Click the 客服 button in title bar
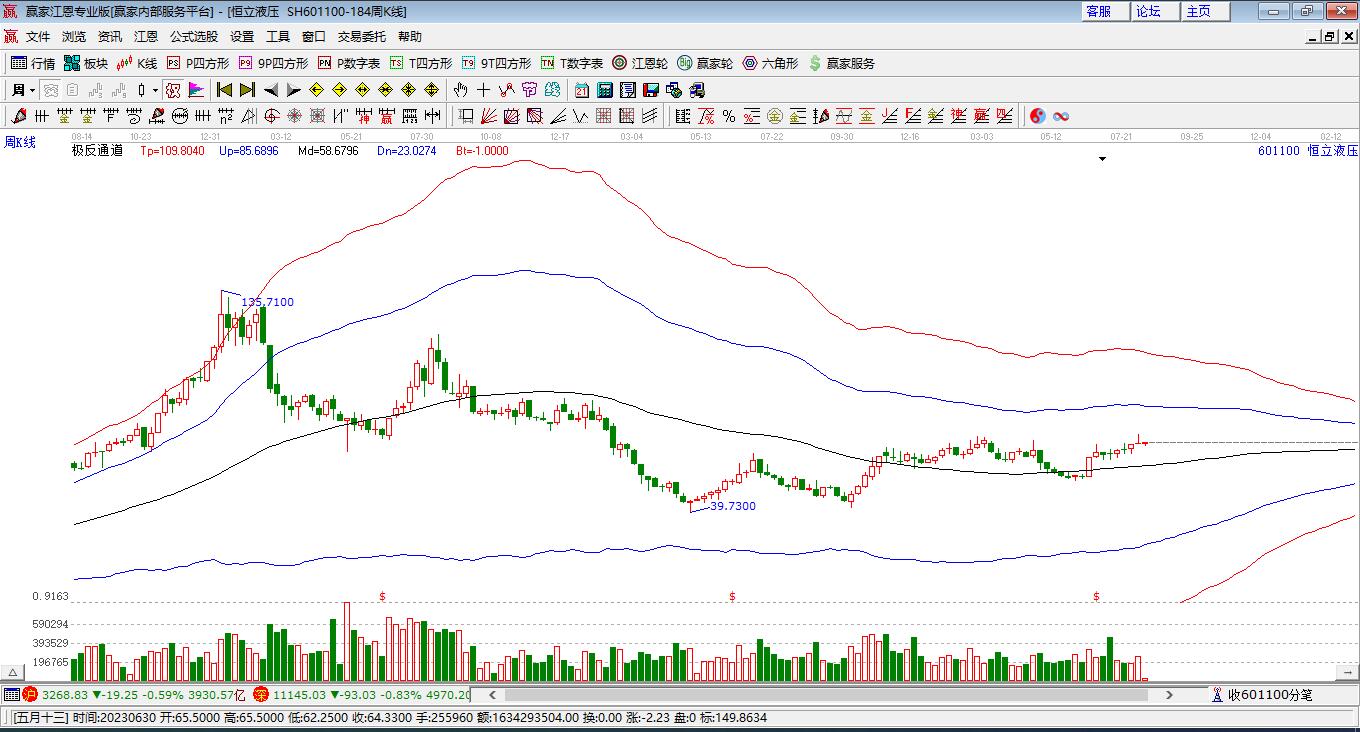The height and width of the screenshot is (732, 1360). coord(1098,11)
